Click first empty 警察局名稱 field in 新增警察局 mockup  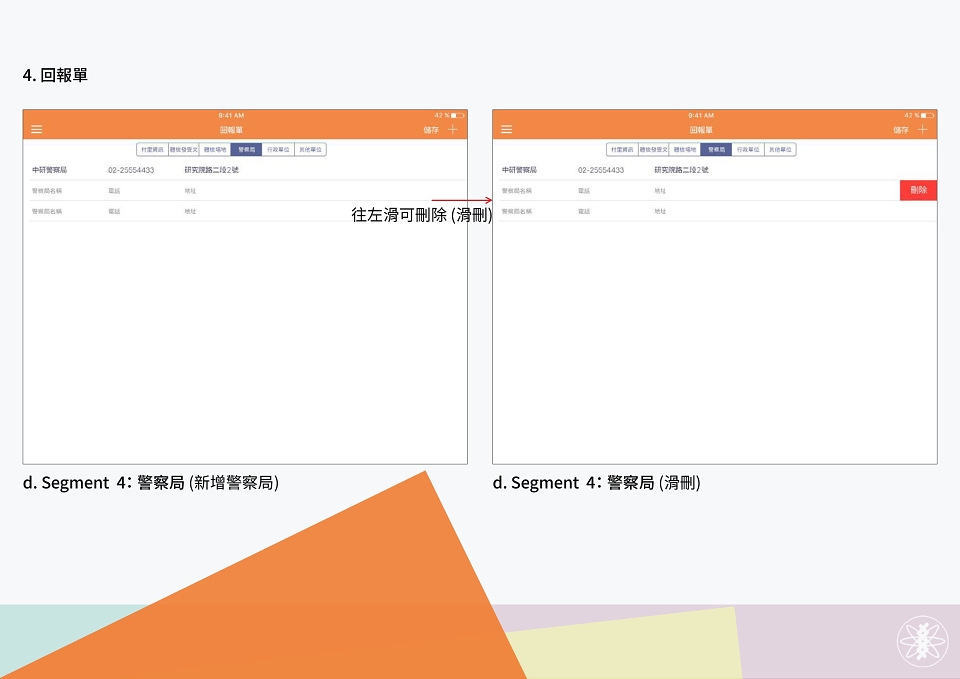[x=47, y=191]
